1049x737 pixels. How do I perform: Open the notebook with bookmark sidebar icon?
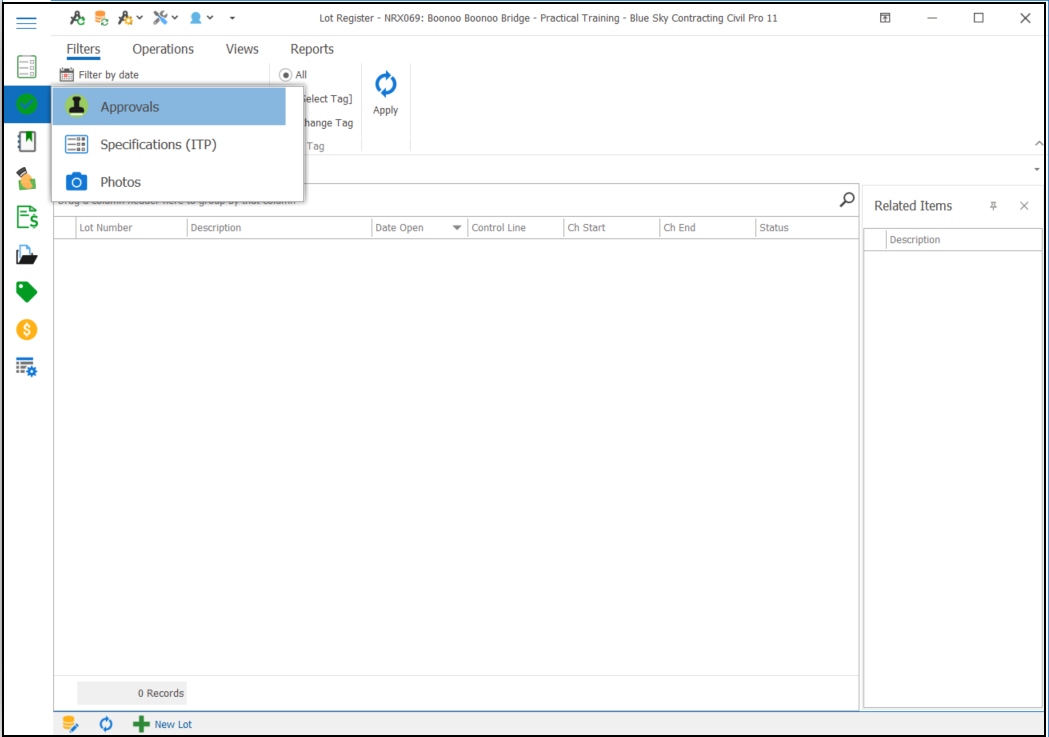(27, 141)
